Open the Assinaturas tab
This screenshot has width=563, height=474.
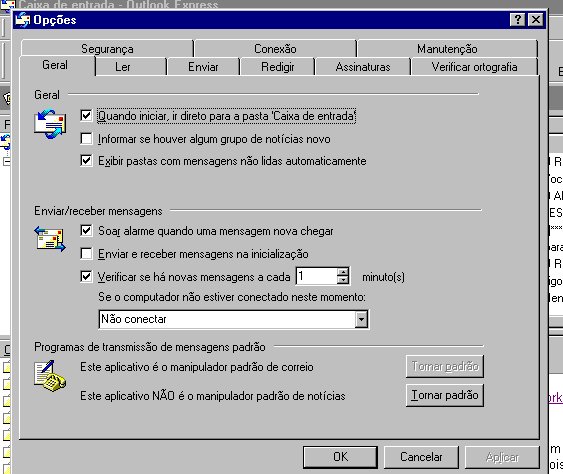coord(363,67)
